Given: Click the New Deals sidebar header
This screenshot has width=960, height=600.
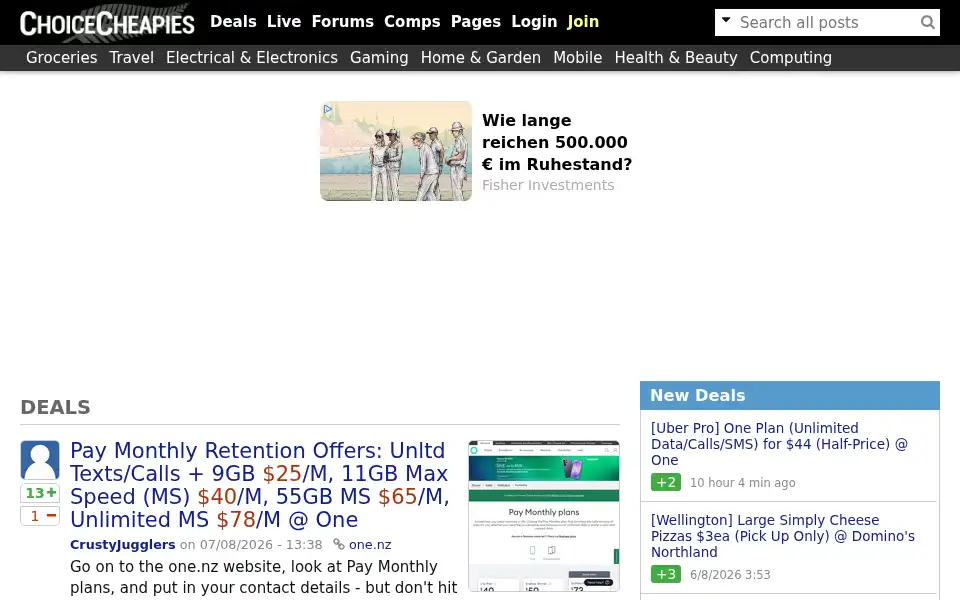Looking at the screenshot, I should (790, 396).
